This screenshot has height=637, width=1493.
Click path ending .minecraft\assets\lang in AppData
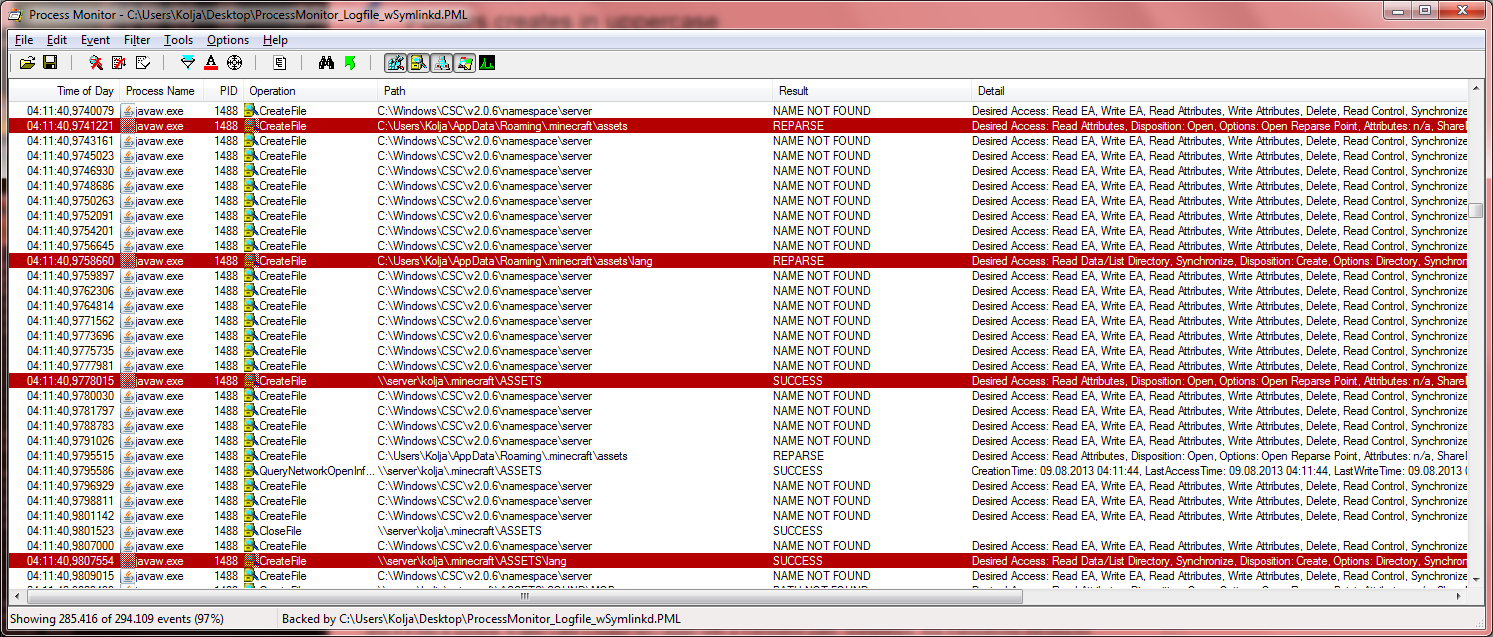(x=515, y=261)
